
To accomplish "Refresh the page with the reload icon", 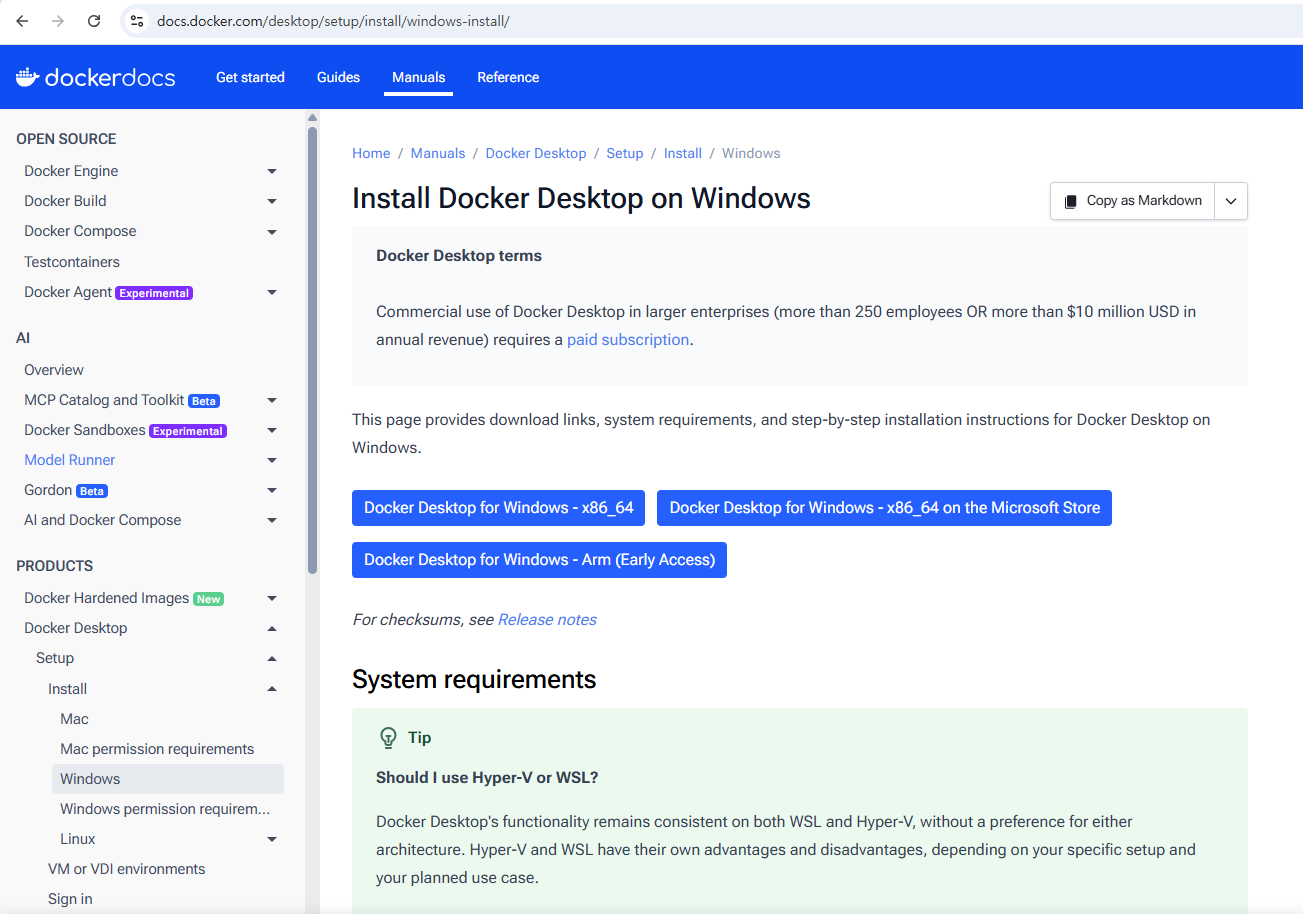I will [x=93, y=20].
